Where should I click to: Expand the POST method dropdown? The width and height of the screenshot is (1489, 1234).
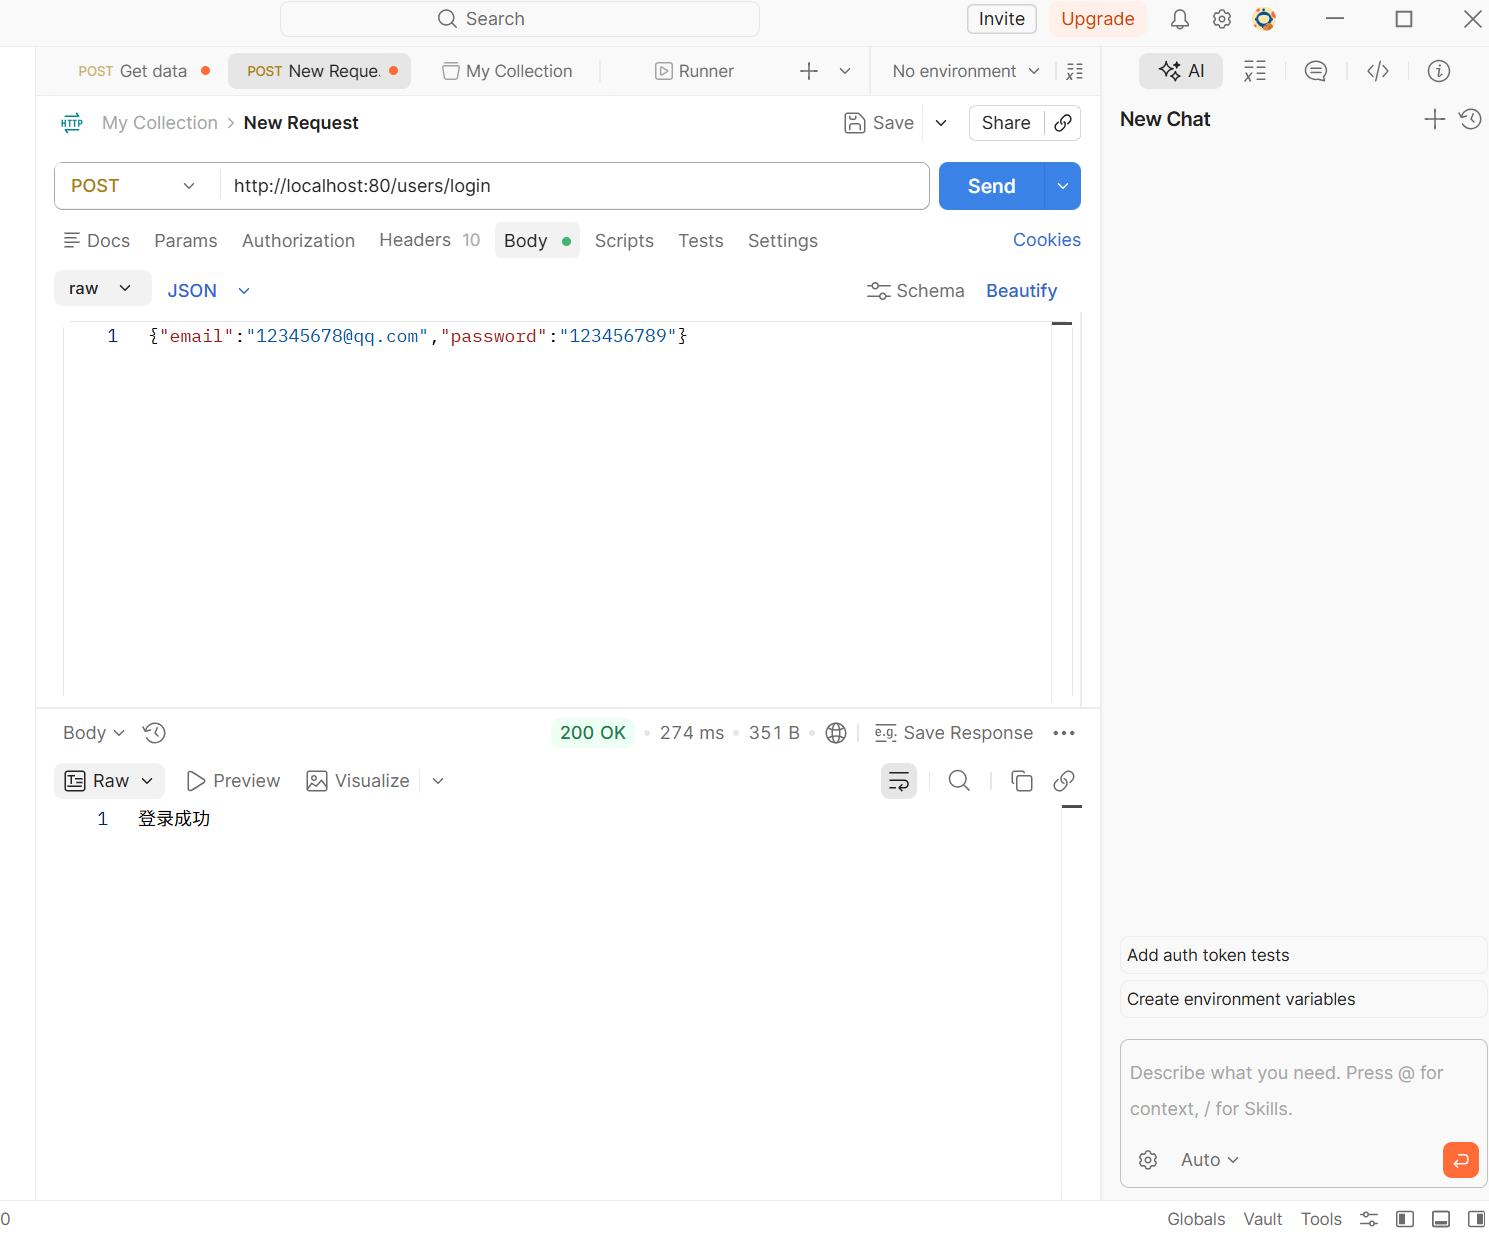[134, 186]
